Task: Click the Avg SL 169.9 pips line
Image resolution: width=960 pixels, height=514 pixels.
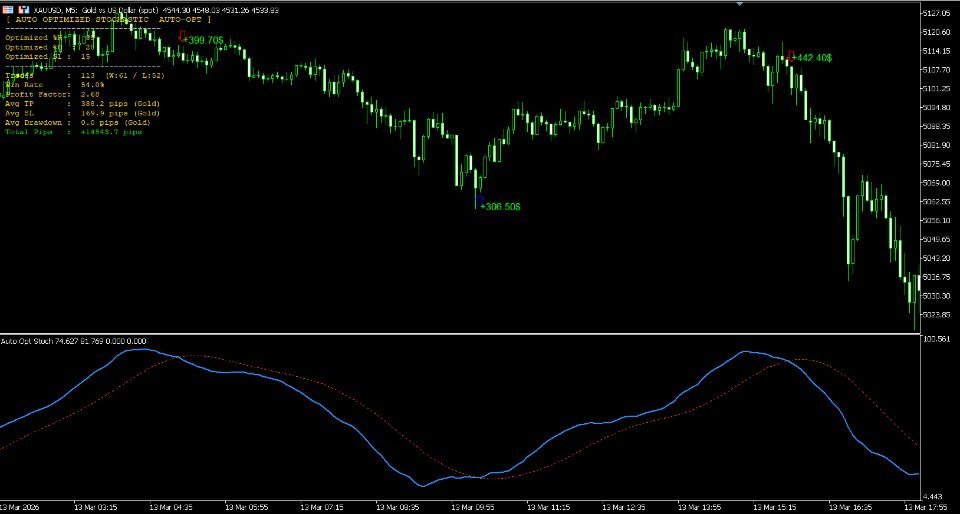Action: (x=83, y=113)
